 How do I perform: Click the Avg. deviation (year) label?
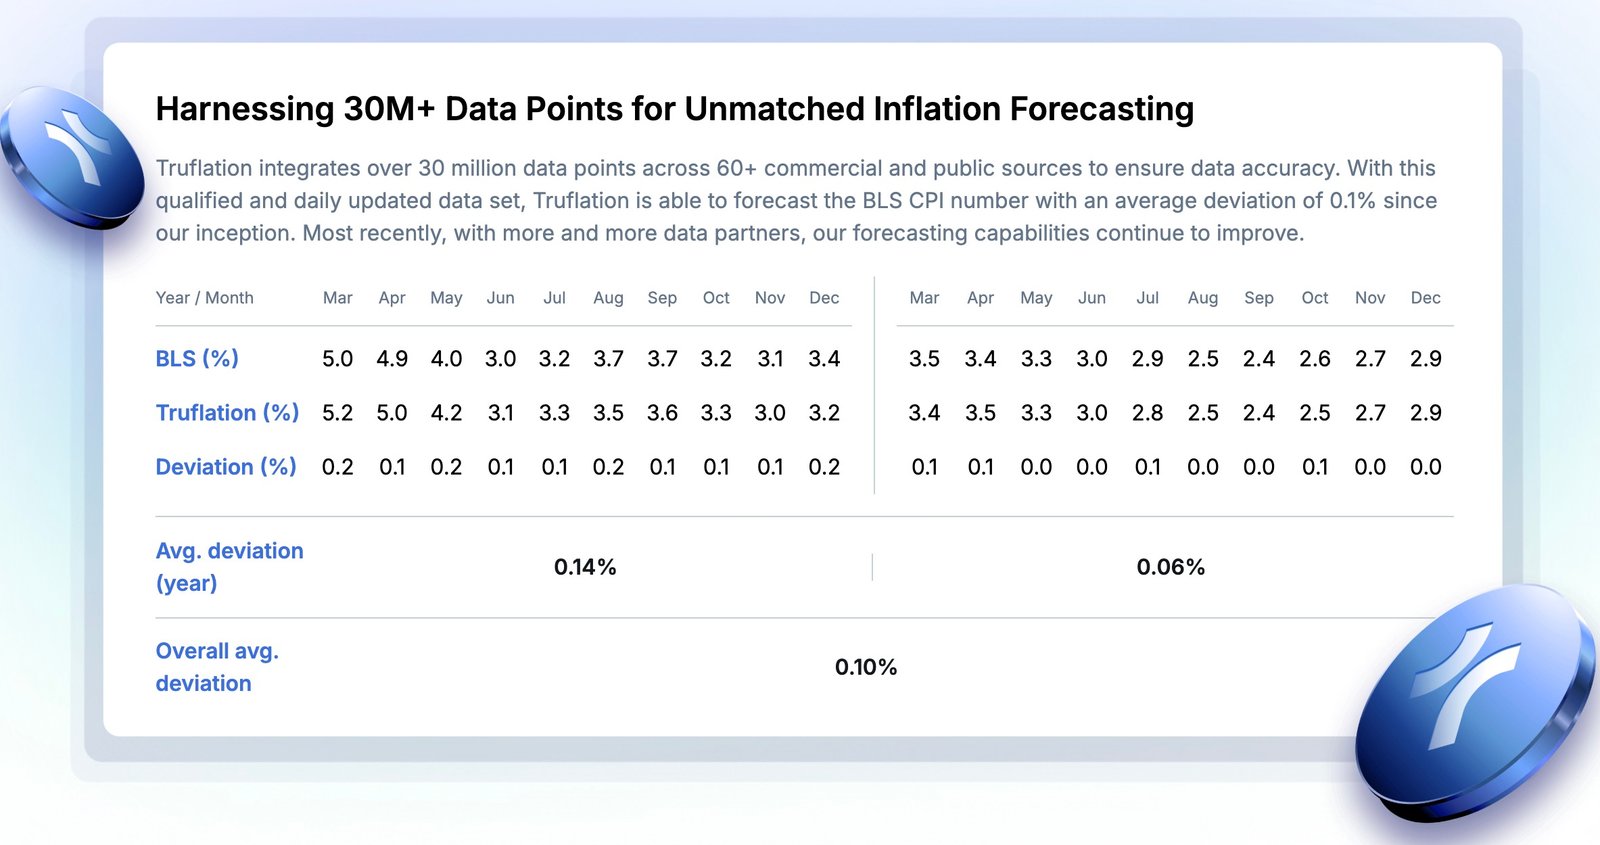(229, 567)
